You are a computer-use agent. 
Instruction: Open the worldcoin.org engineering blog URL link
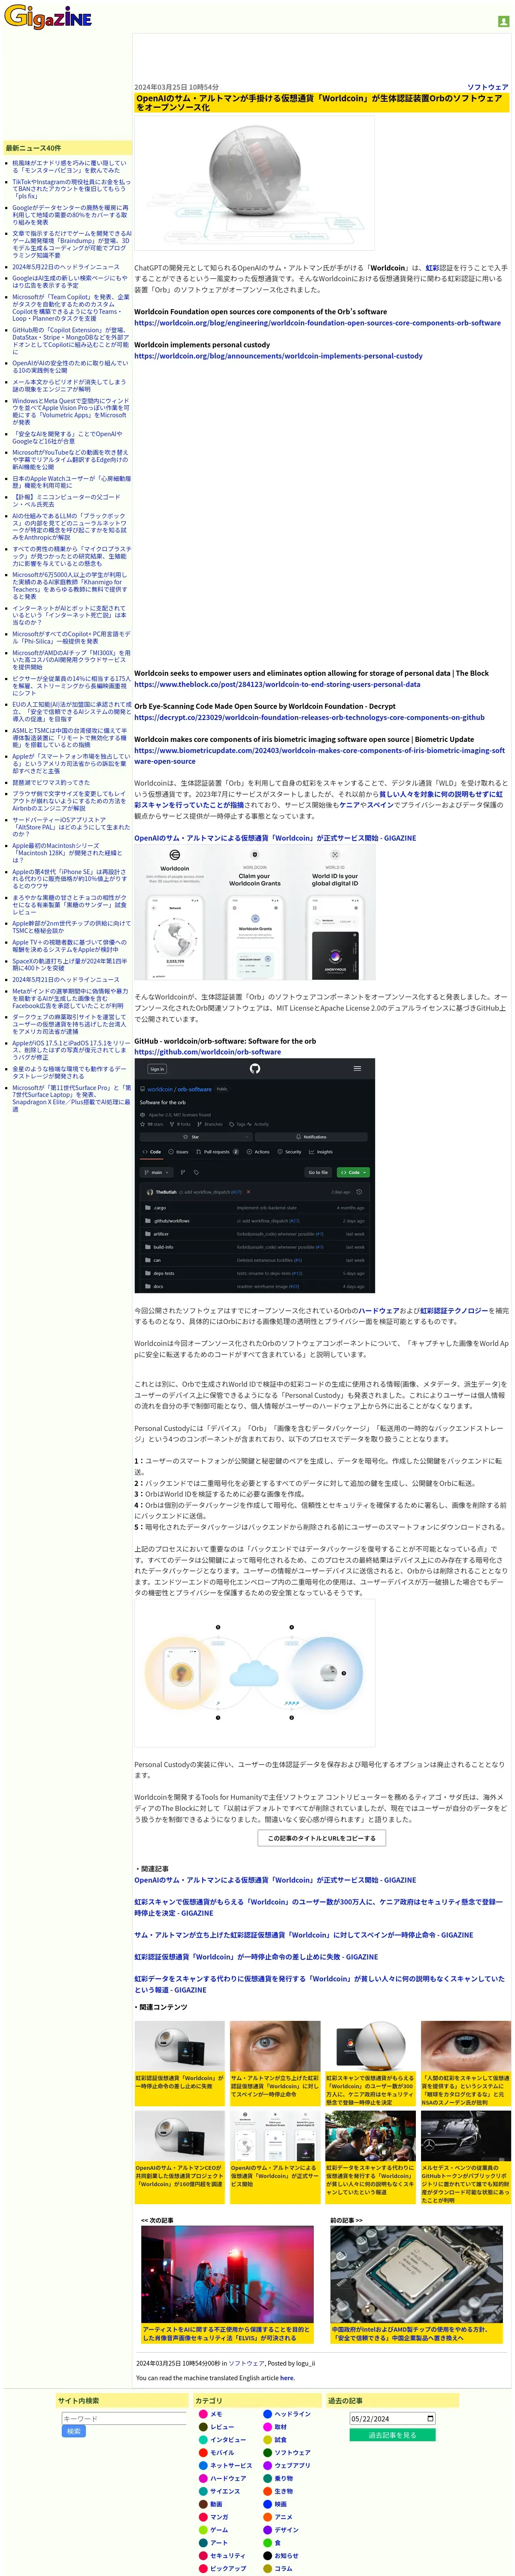click(317, 323)
